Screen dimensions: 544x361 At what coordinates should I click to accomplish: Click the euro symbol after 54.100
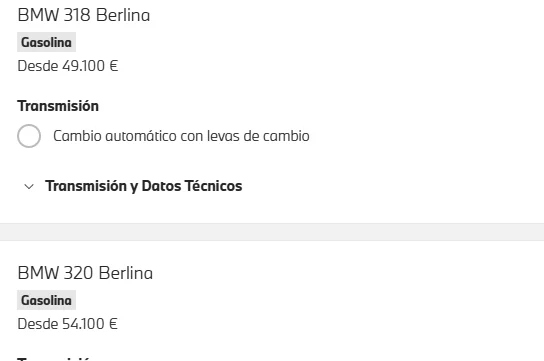113,324
